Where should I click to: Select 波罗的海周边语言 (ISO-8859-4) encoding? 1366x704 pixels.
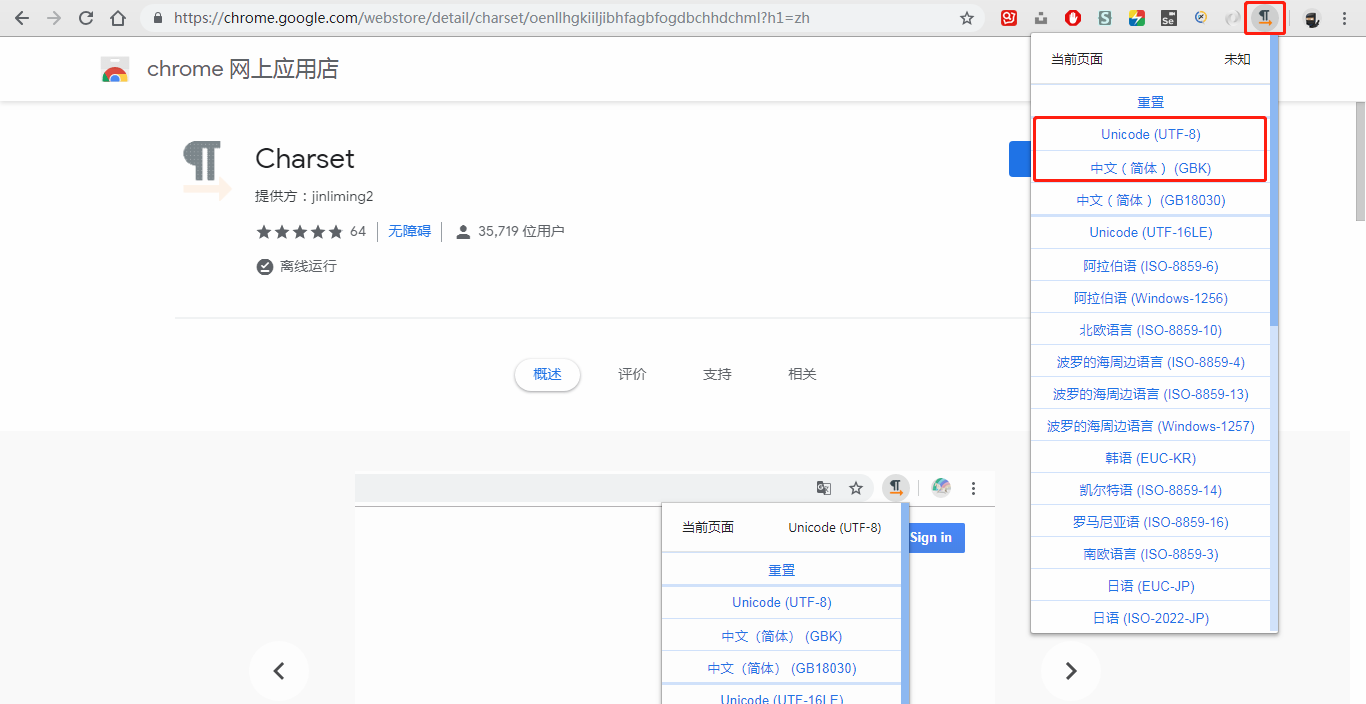(x=1150, y=362)
